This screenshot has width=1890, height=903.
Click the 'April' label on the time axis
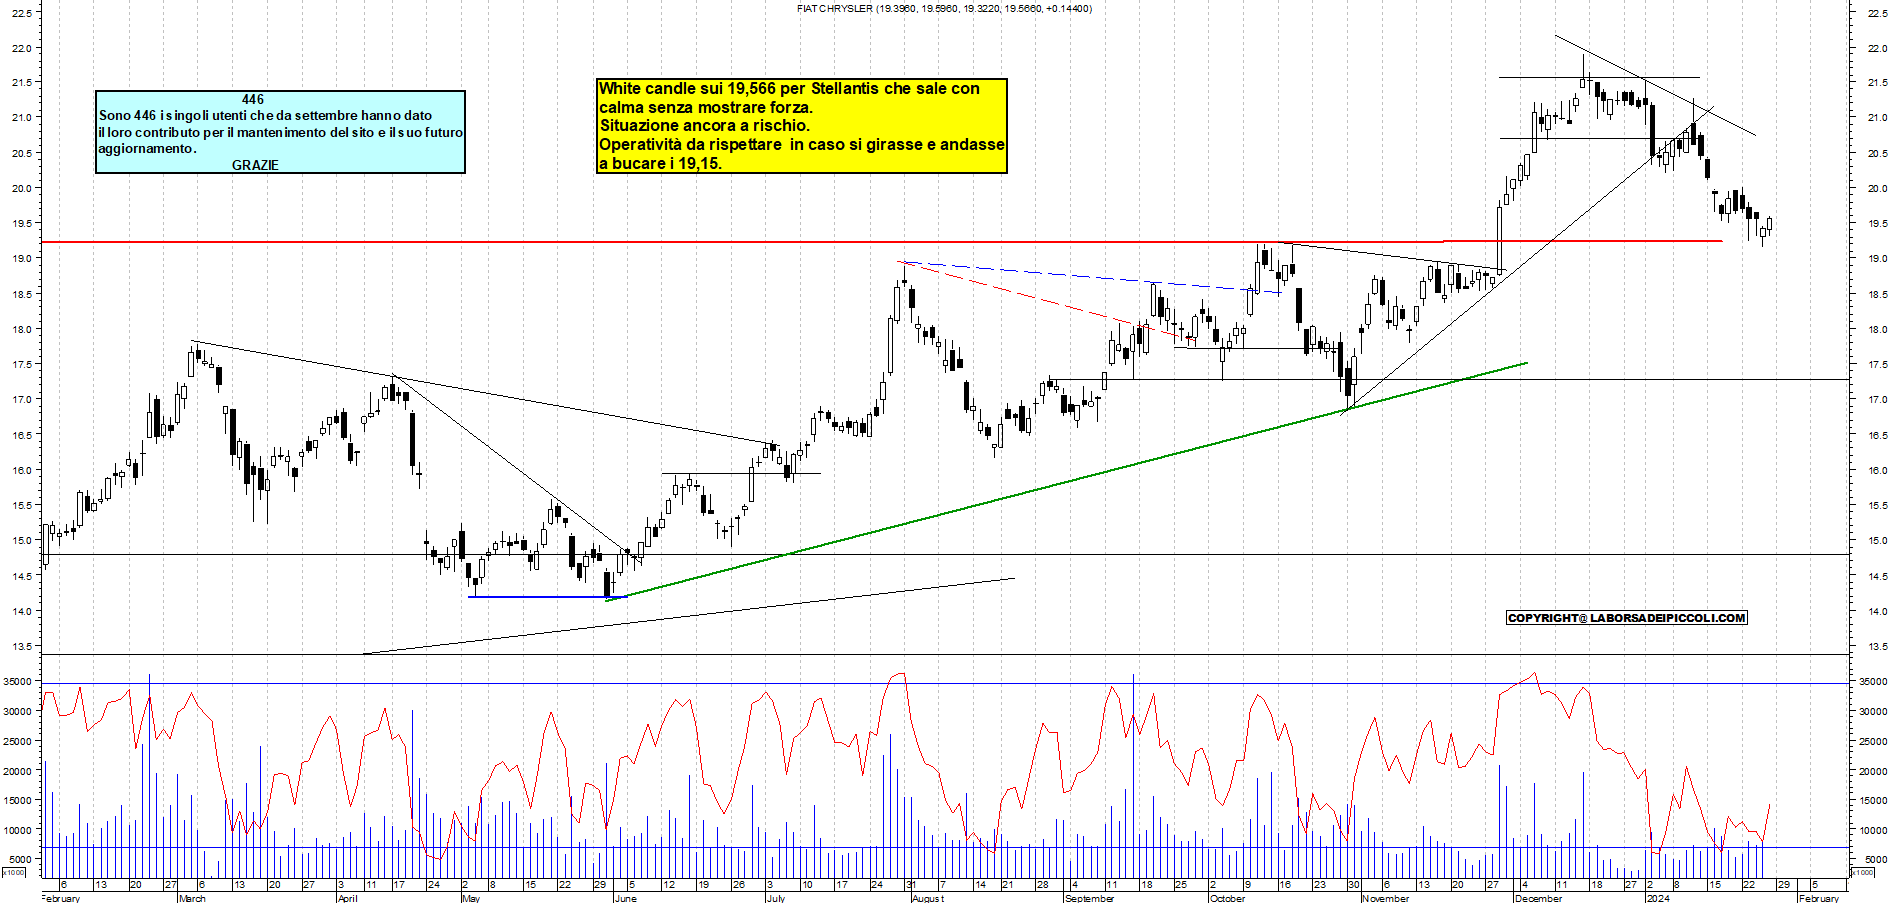pyautogui.click(x=347, y=898)
